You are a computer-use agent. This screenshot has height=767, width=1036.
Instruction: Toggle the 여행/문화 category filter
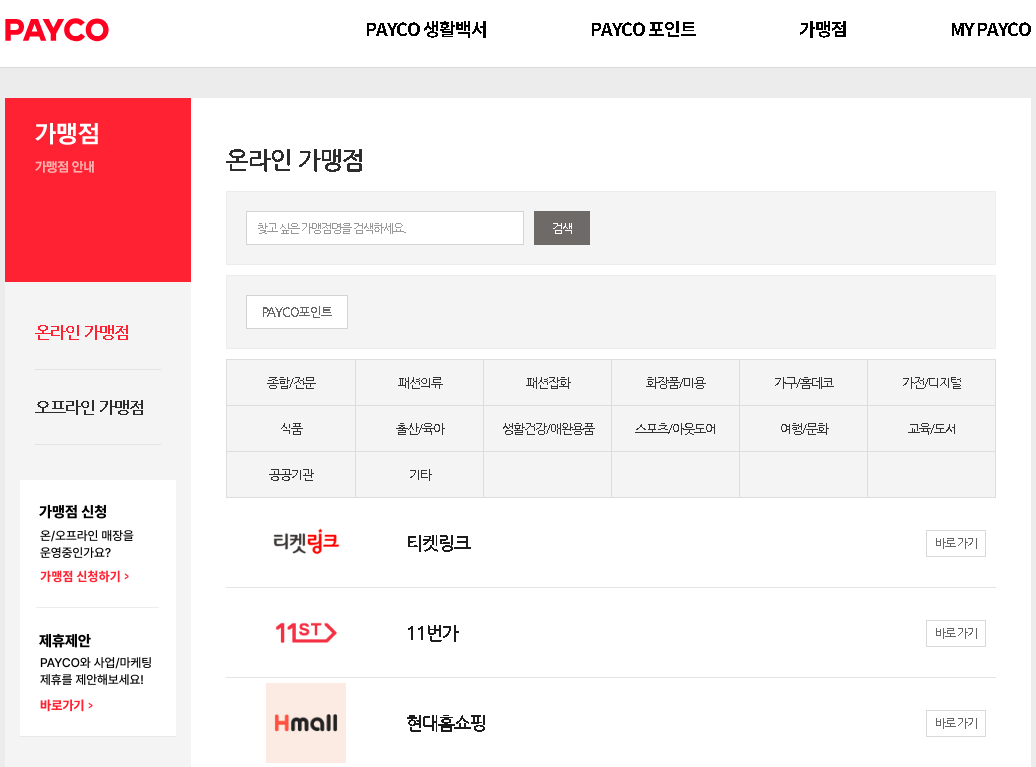point(803,428)
